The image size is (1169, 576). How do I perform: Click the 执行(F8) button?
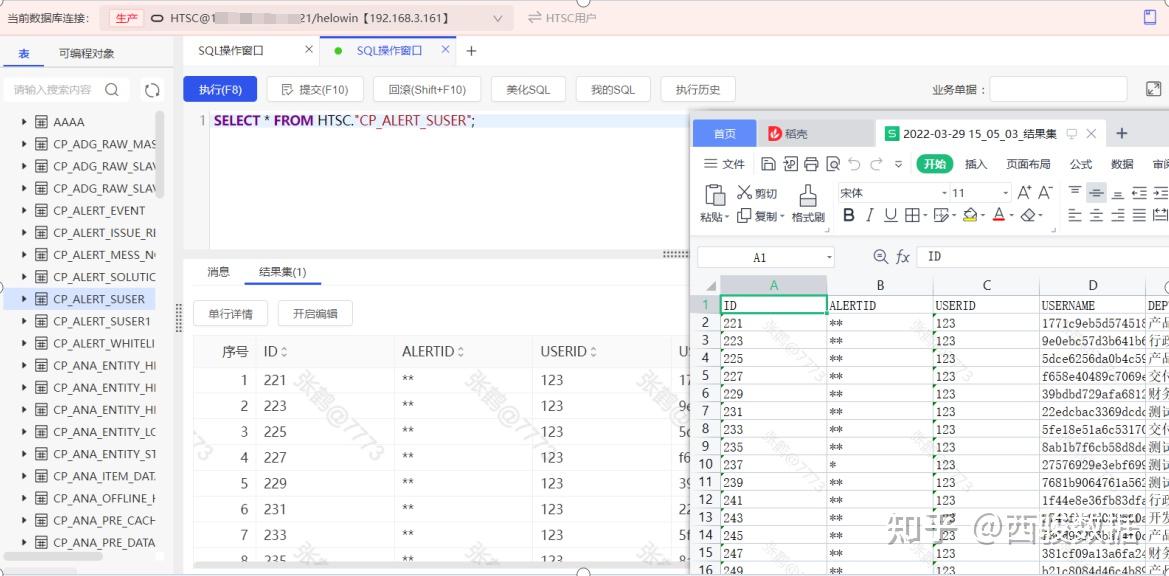click(x=220, y=89)
